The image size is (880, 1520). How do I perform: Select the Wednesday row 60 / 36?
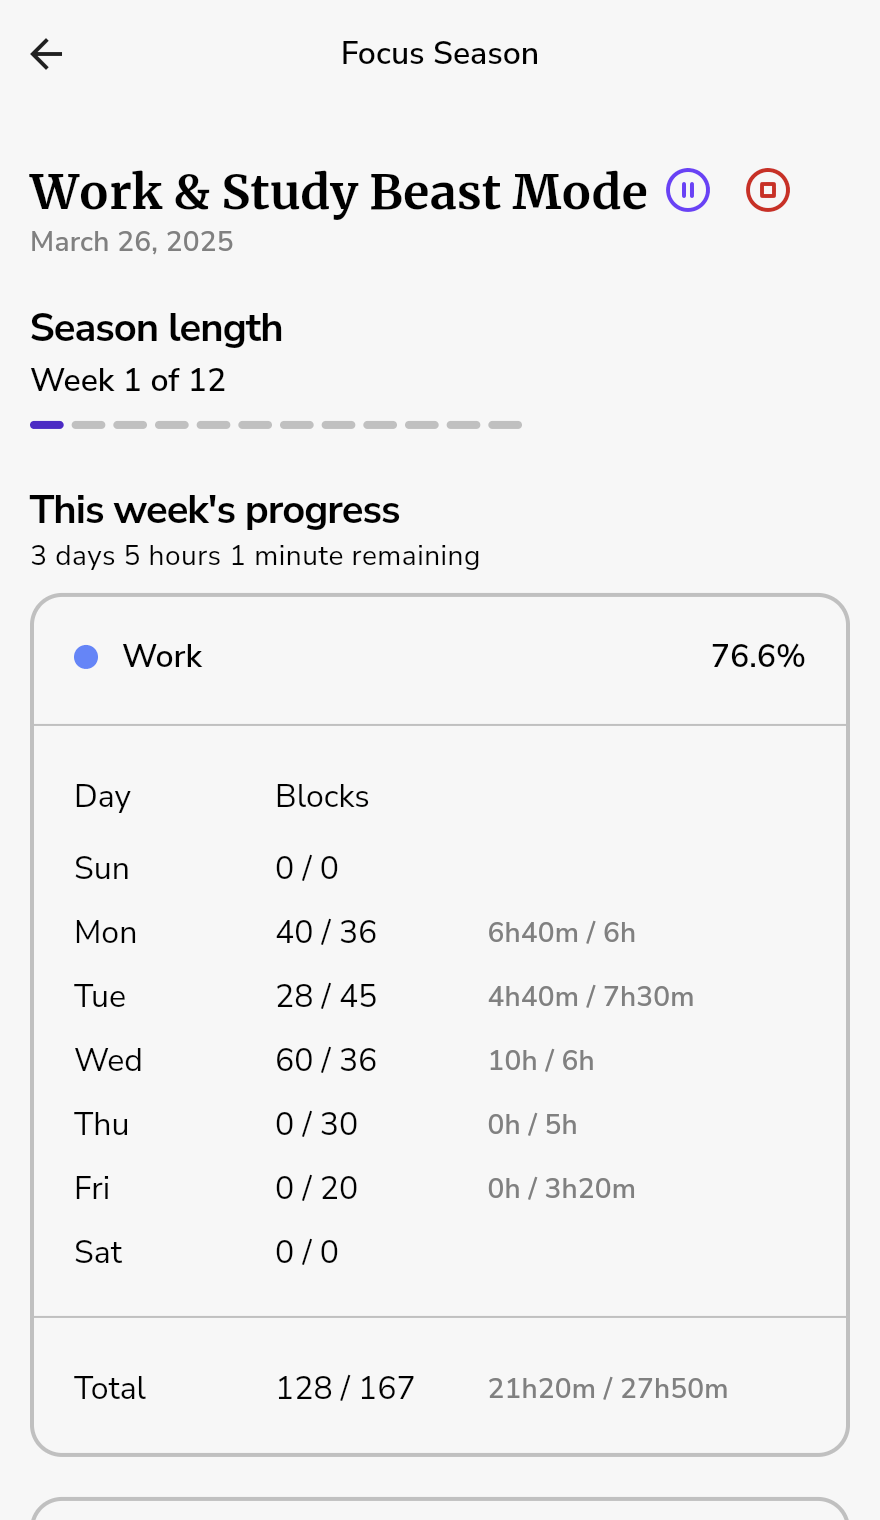pyautogui.click(x=440, y=1060)
